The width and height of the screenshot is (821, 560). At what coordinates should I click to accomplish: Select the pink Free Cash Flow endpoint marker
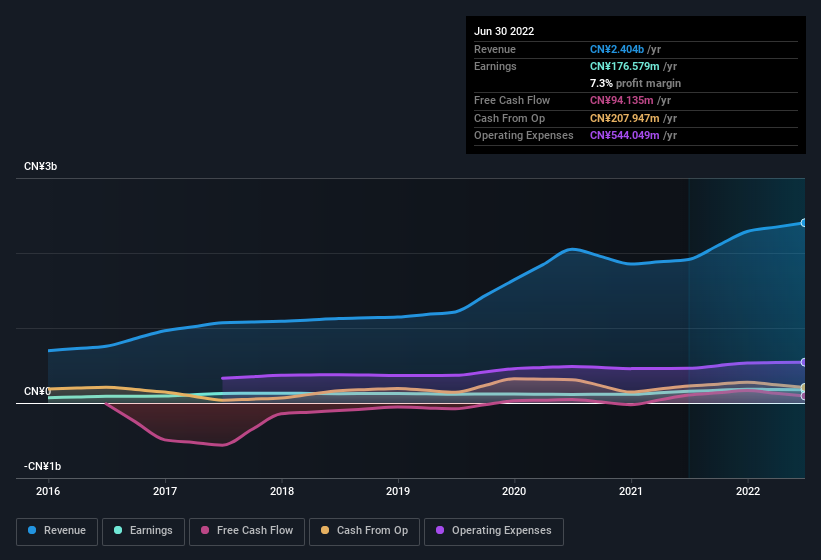[804, 396]
